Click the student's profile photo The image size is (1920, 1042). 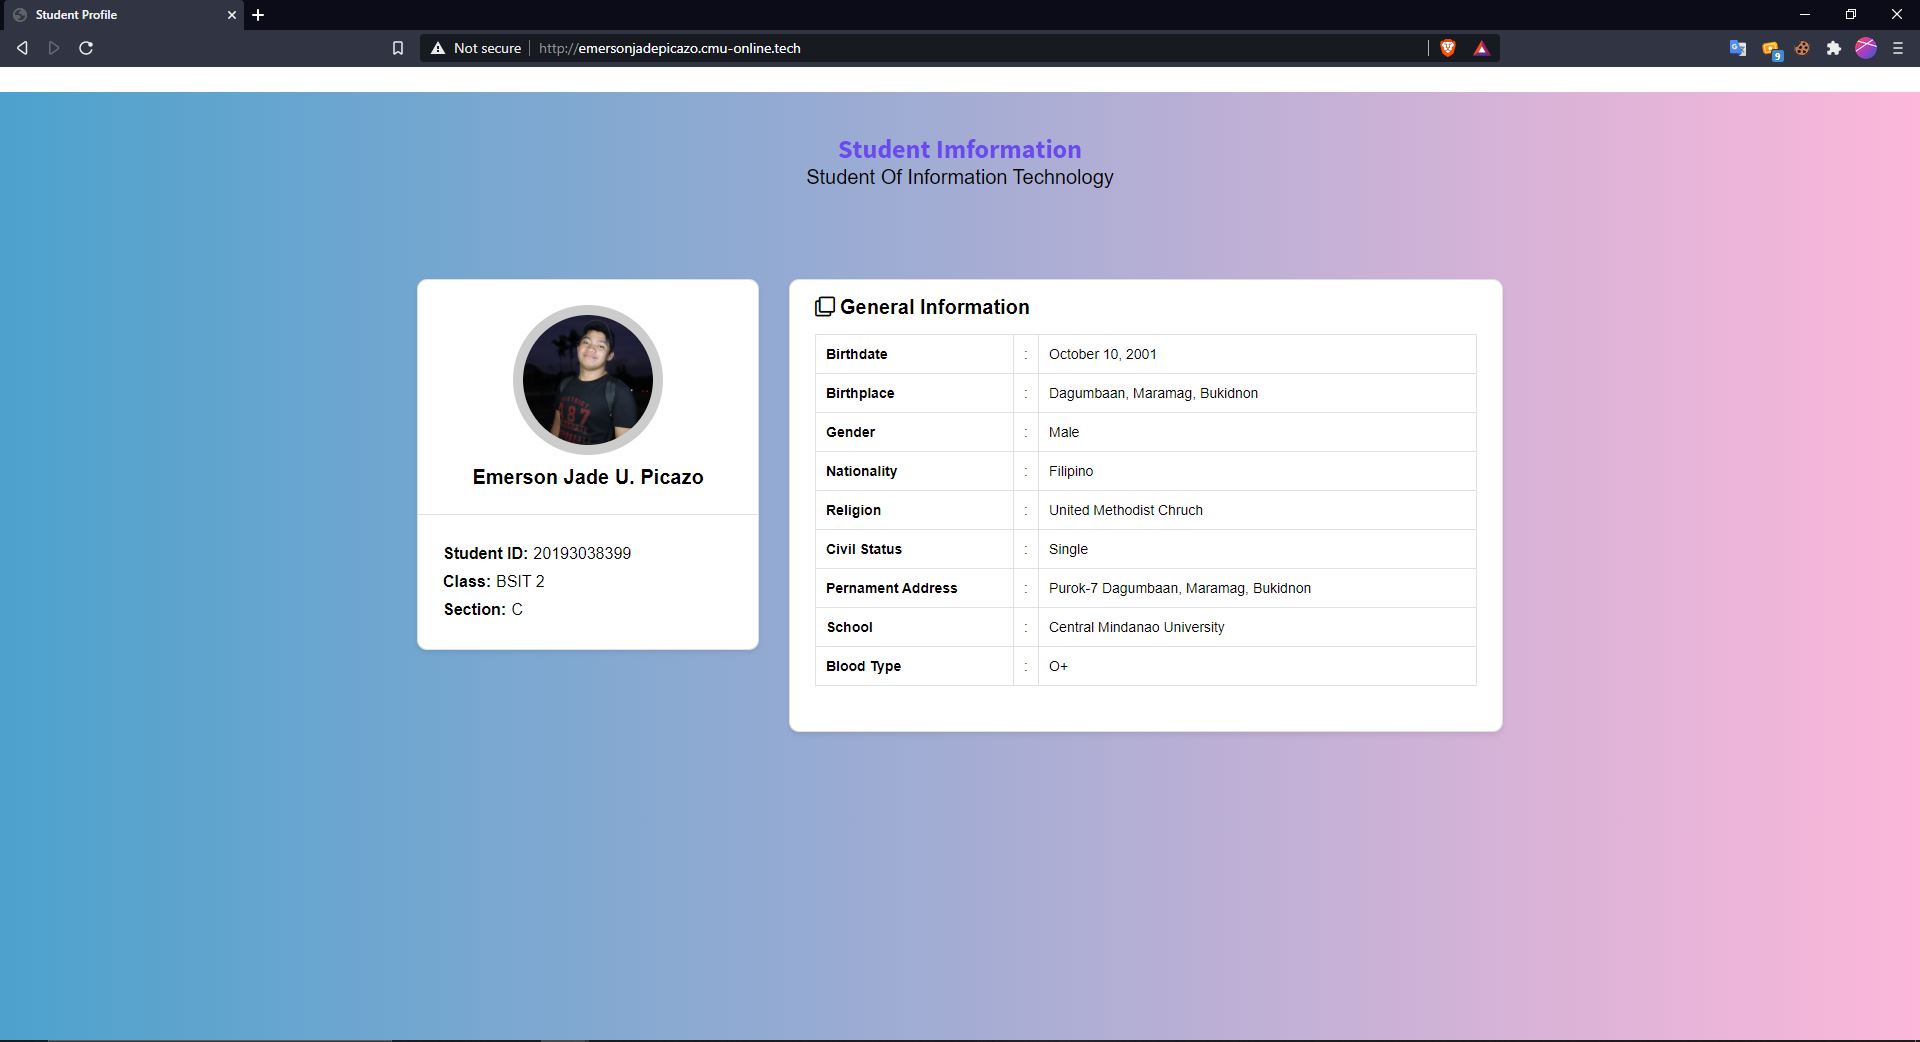pos(588,380)
